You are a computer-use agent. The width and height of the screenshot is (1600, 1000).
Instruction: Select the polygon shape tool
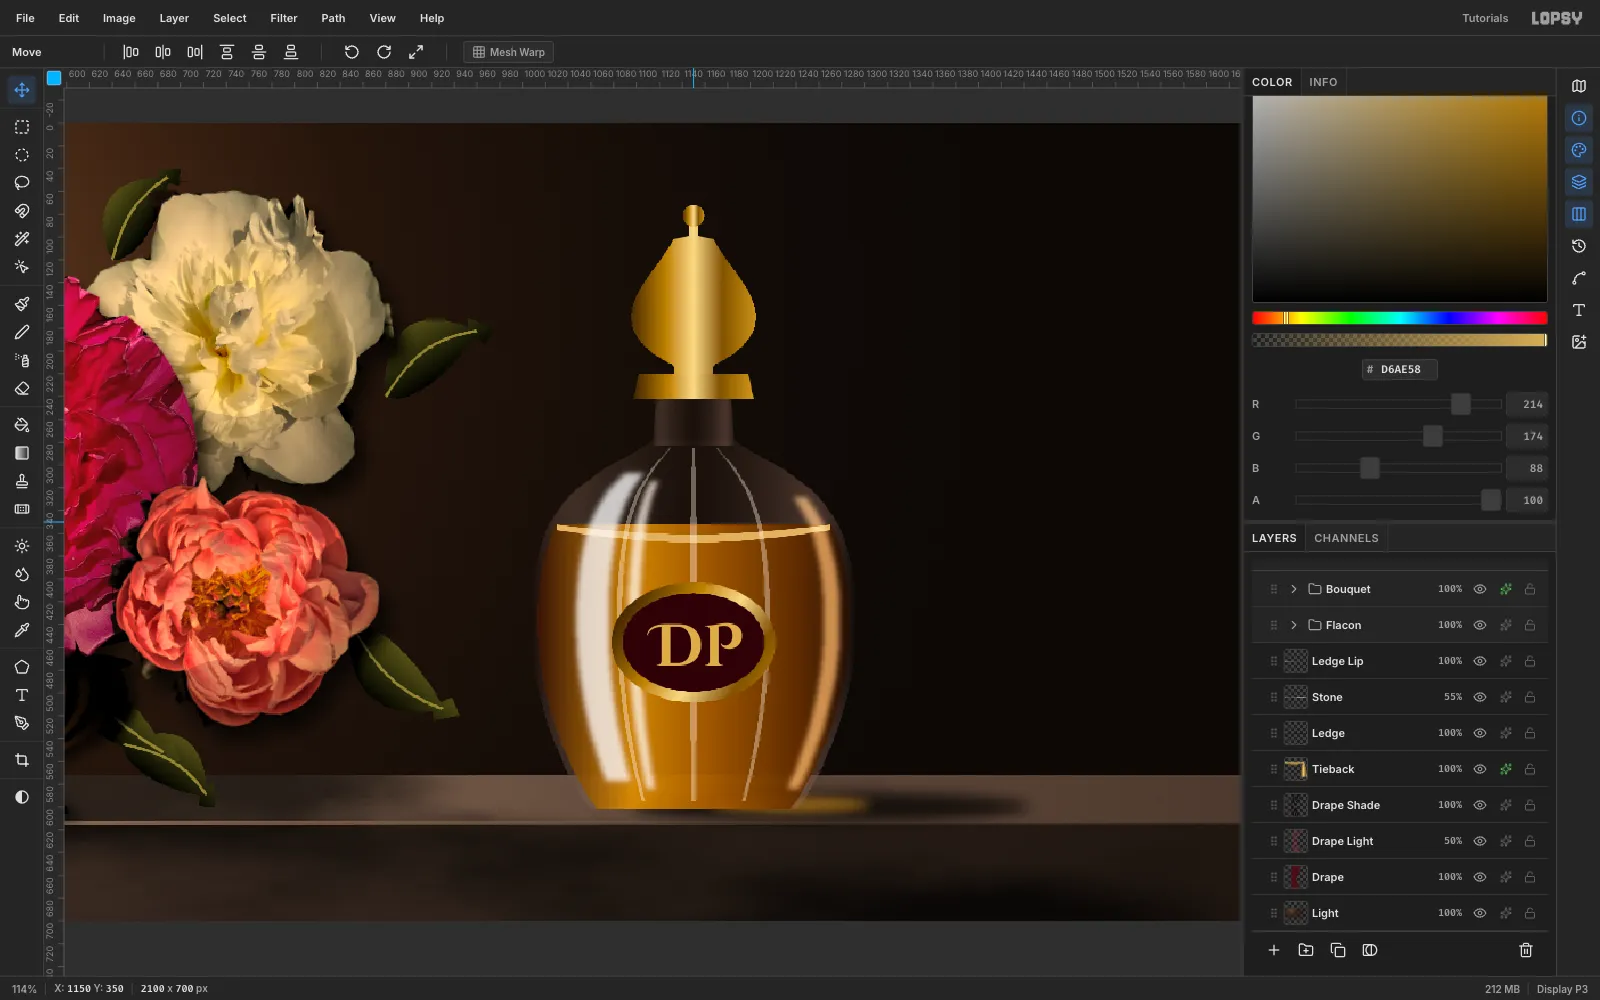click(22, 667)
